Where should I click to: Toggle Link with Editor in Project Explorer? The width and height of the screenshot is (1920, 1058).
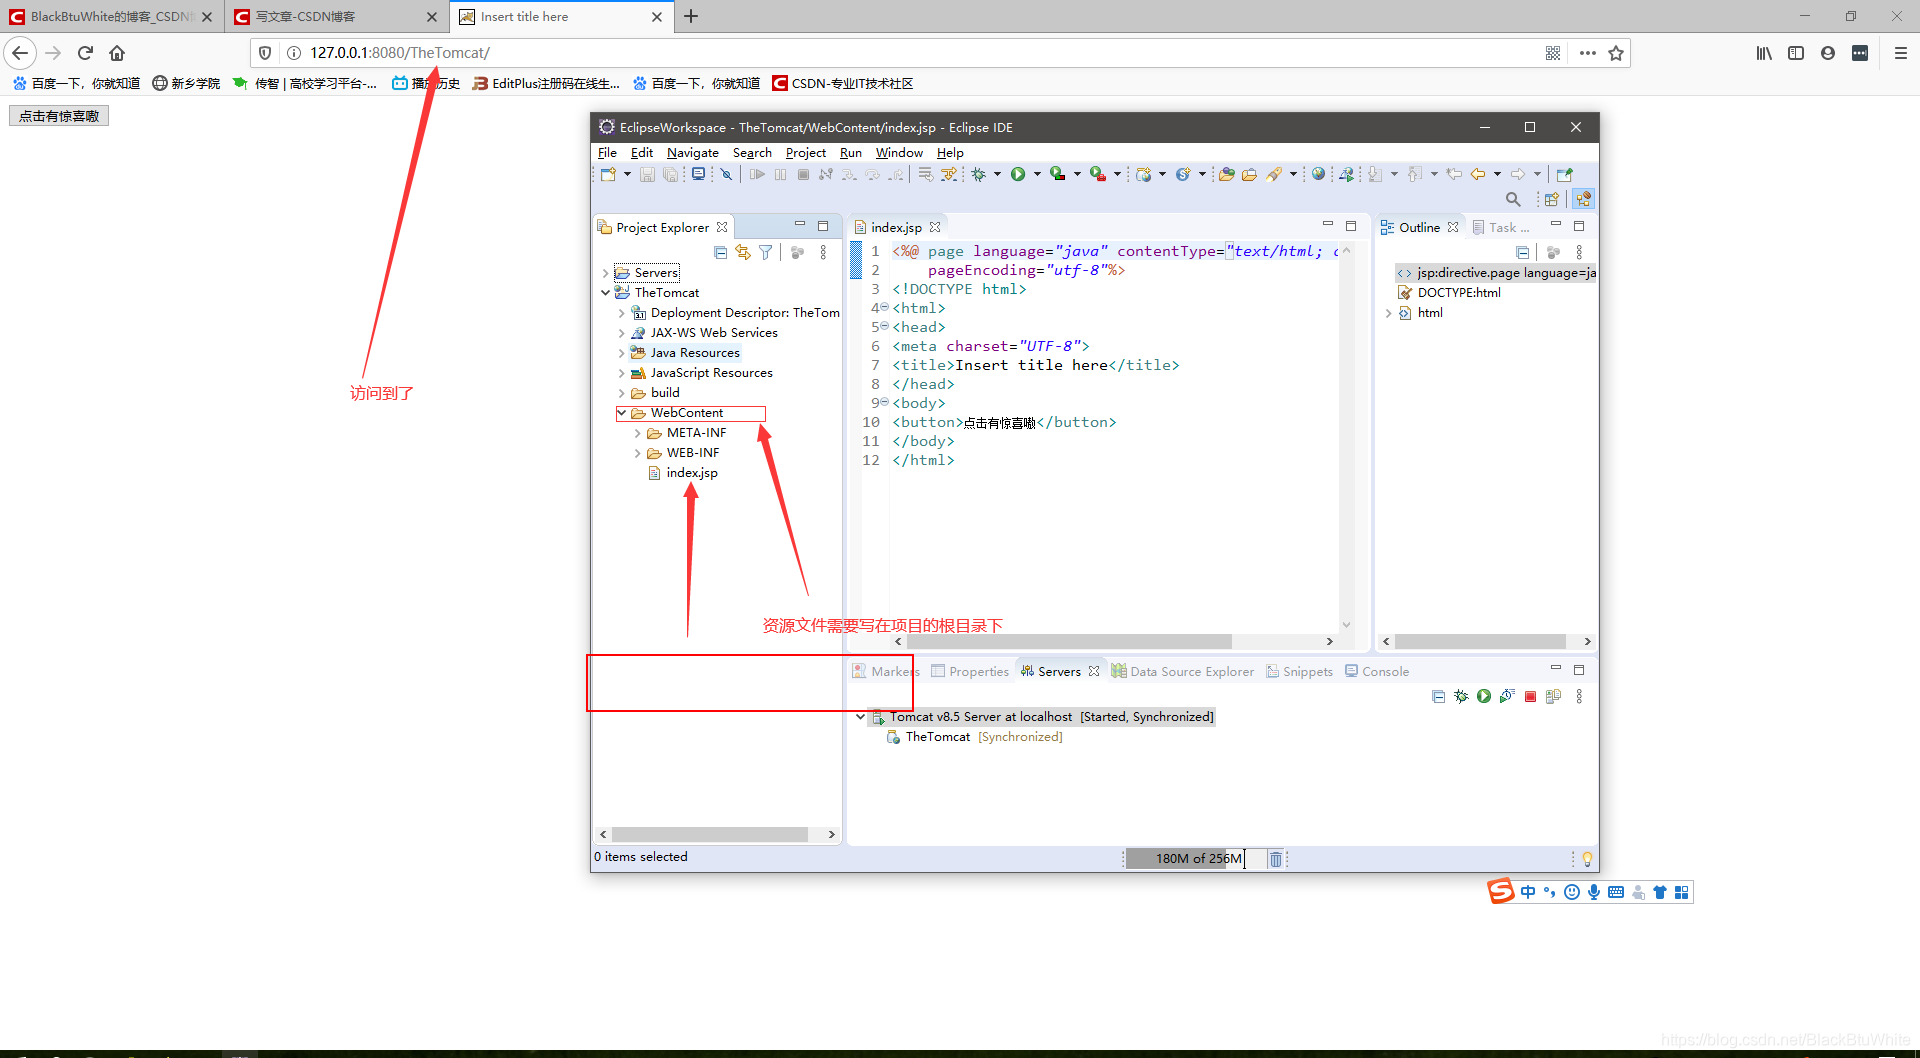click(743, 252)
